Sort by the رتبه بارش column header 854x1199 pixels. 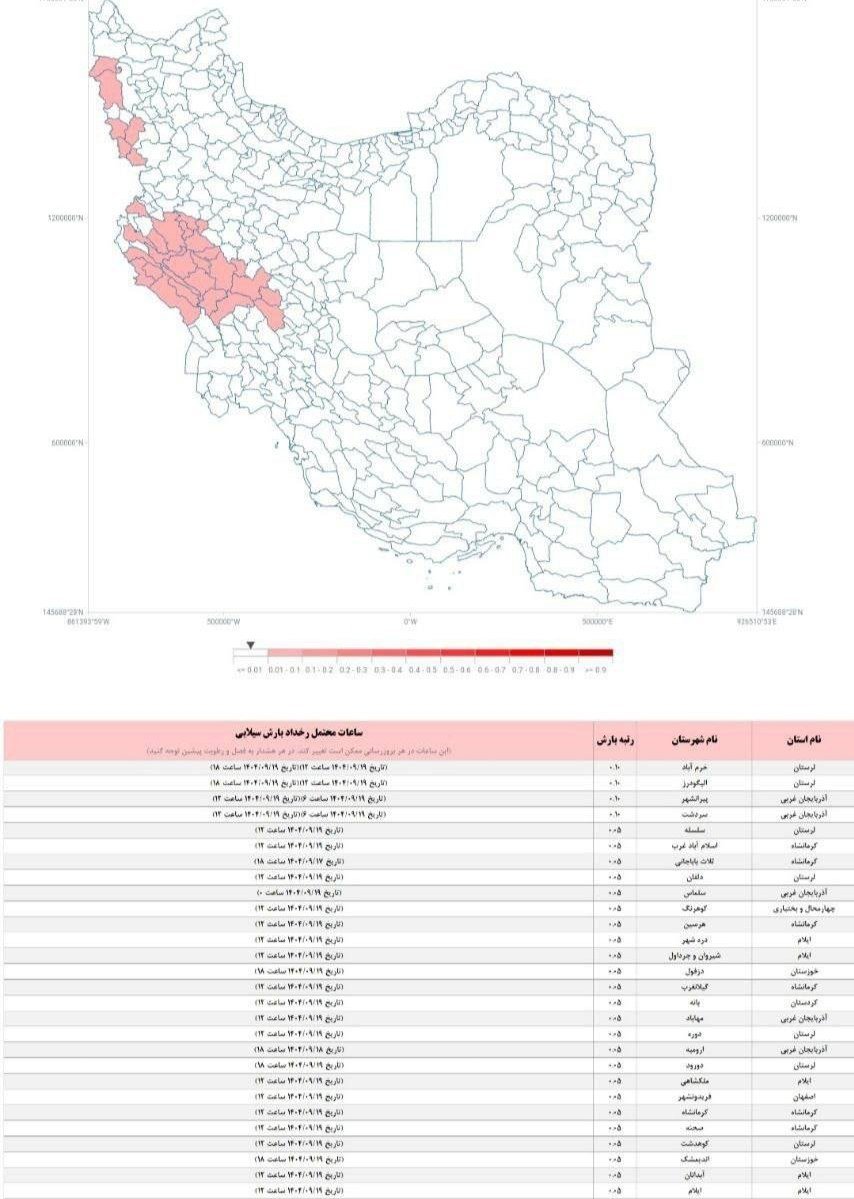[x=615, y=739]
